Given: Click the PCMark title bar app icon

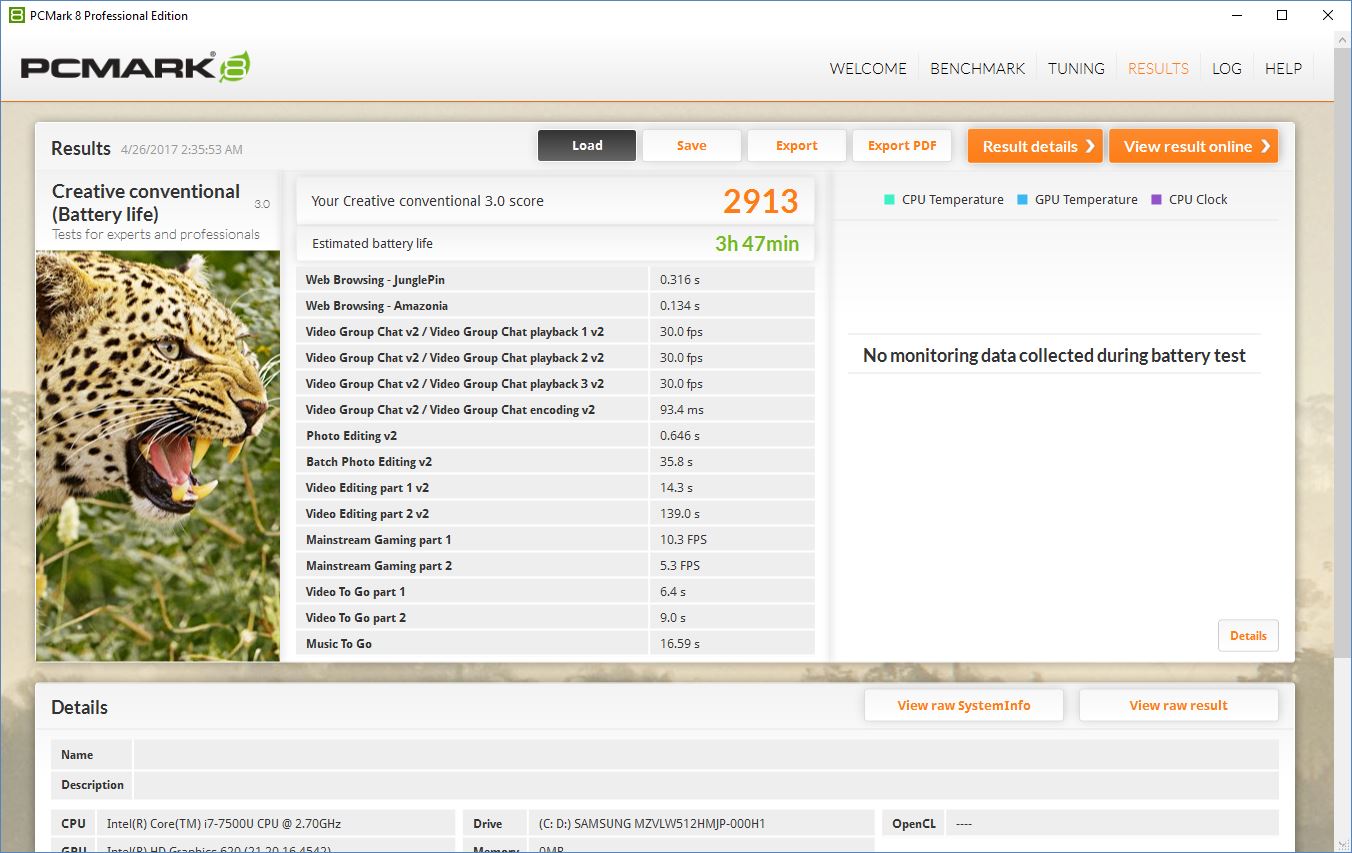Looking at the screenshot, I should (16, 15).
